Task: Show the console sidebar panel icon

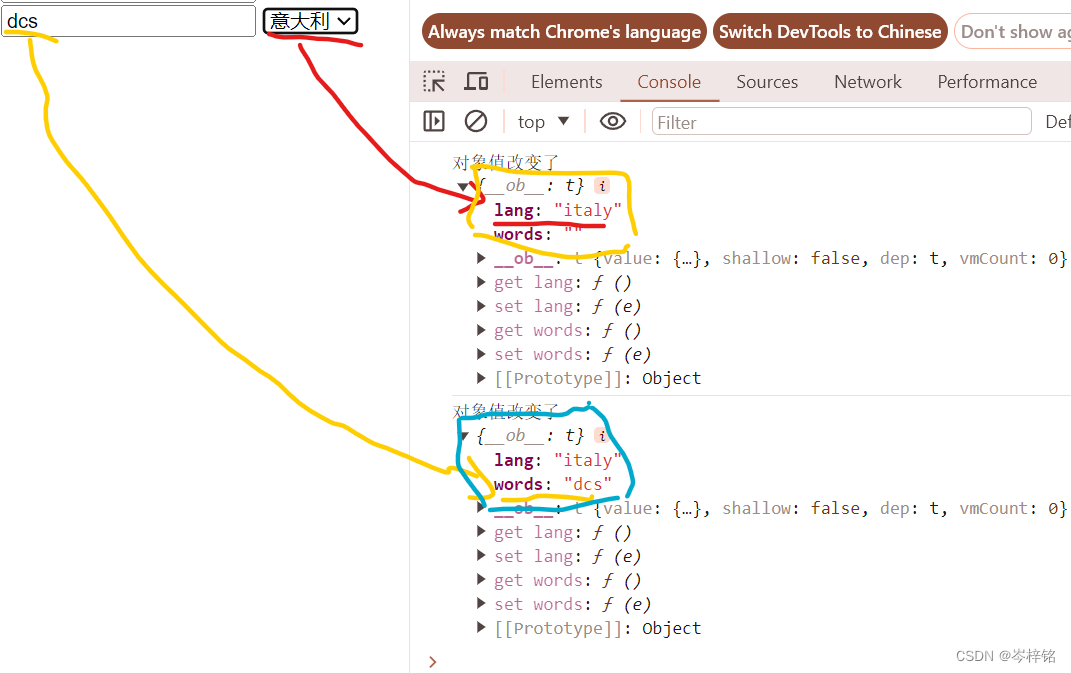Action: point(432,121)
